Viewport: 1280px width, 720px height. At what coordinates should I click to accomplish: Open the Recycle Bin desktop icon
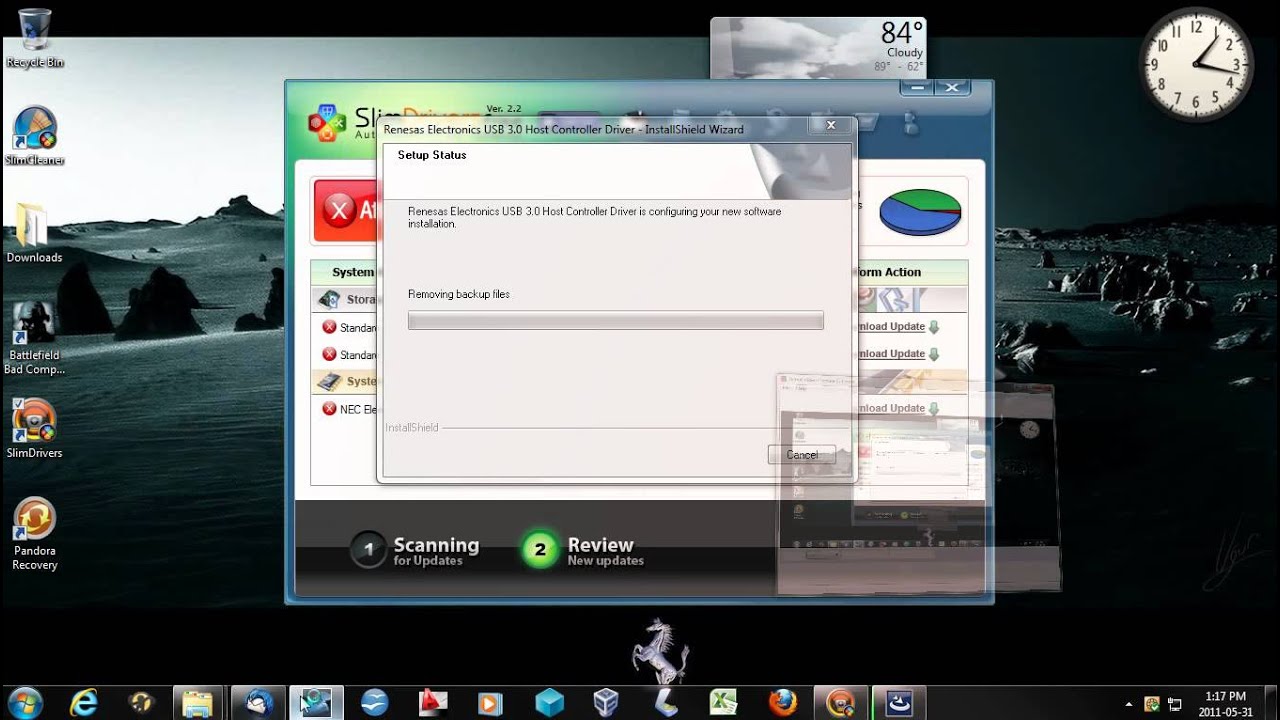[x=35, y=39]
